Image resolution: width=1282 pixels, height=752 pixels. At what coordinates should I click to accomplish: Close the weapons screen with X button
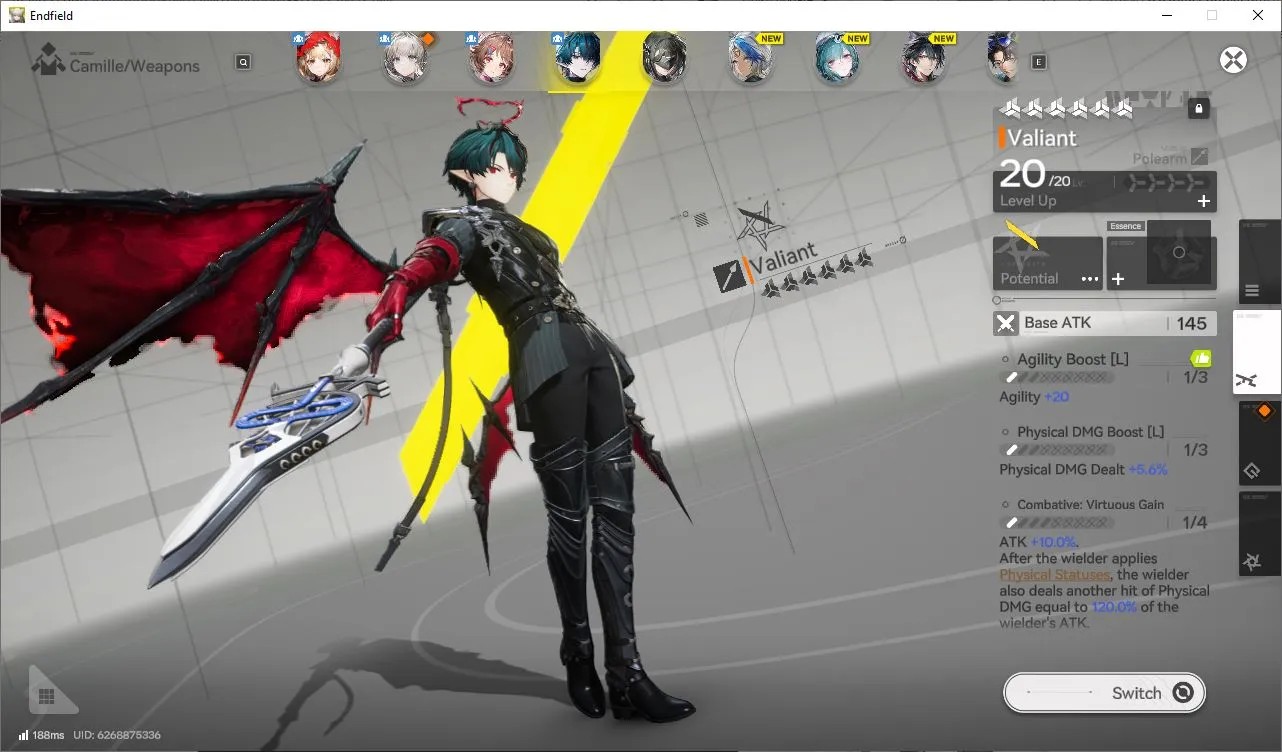(1234, 60)
